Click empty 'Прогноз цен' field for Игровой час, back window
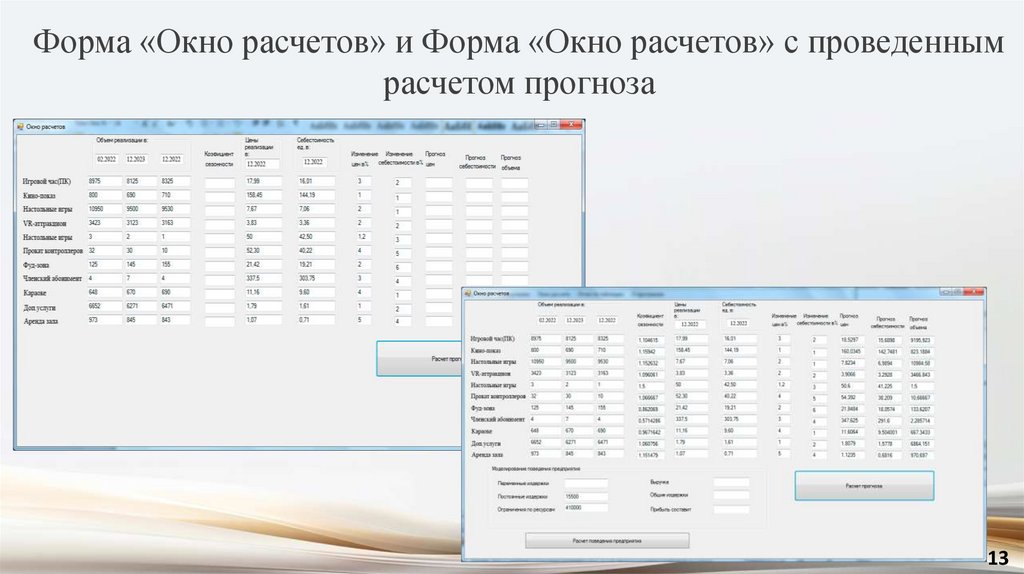1024x574 pixels. pyautogui.click(x=438, y=183)
